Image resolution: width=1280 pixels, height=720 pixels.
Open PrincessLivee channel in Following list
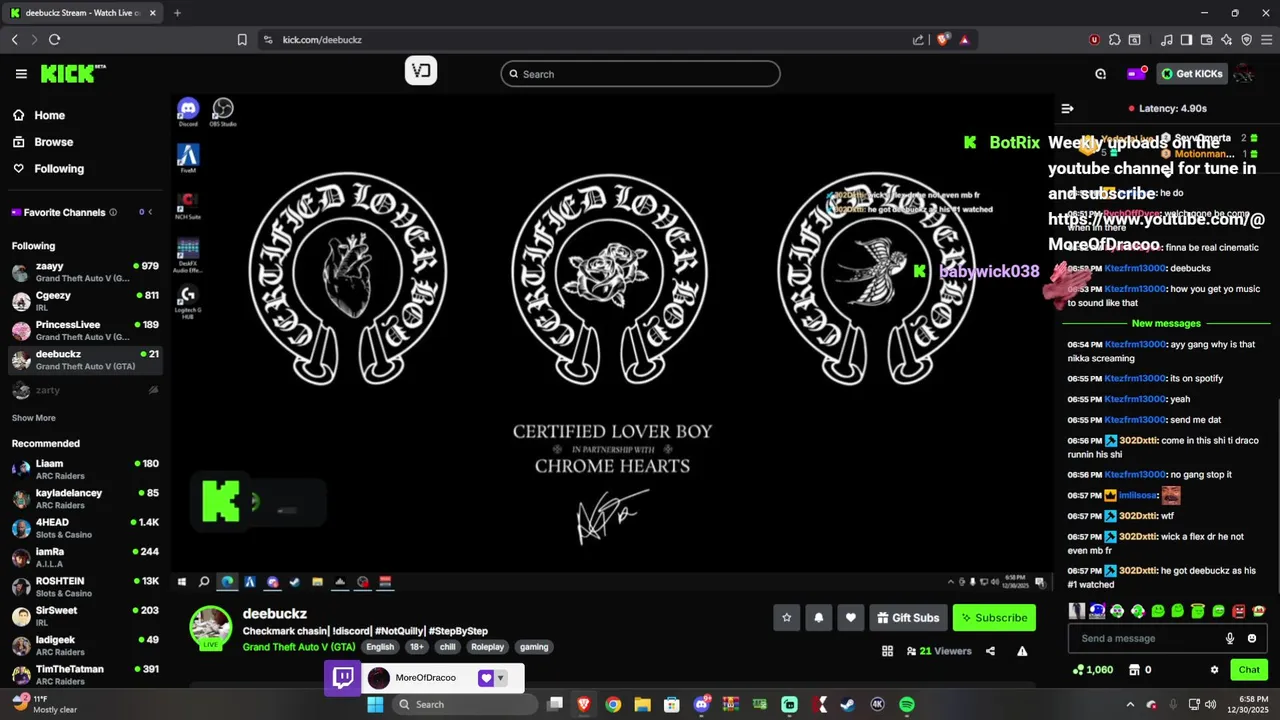click(x=85, y=330)
